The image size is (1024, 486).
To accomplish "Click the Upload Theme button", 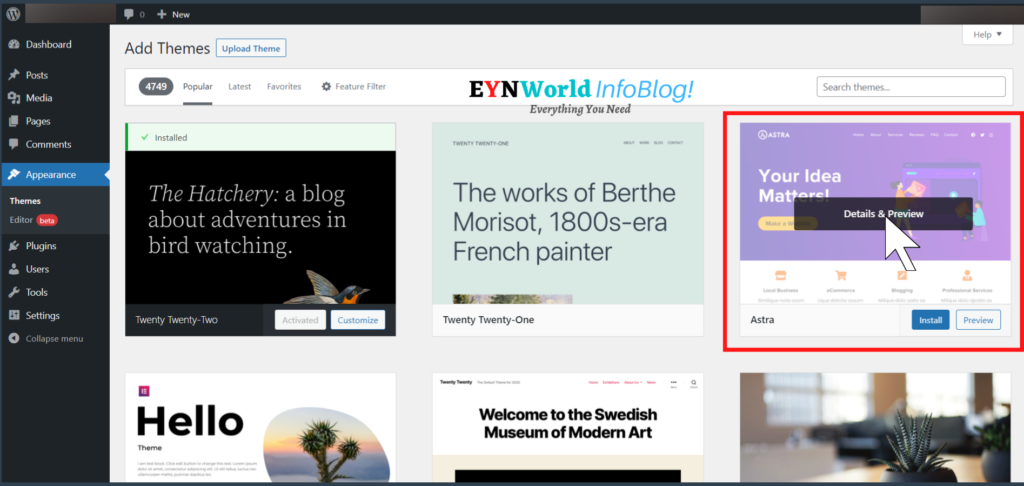I will [x=251, y=48].
